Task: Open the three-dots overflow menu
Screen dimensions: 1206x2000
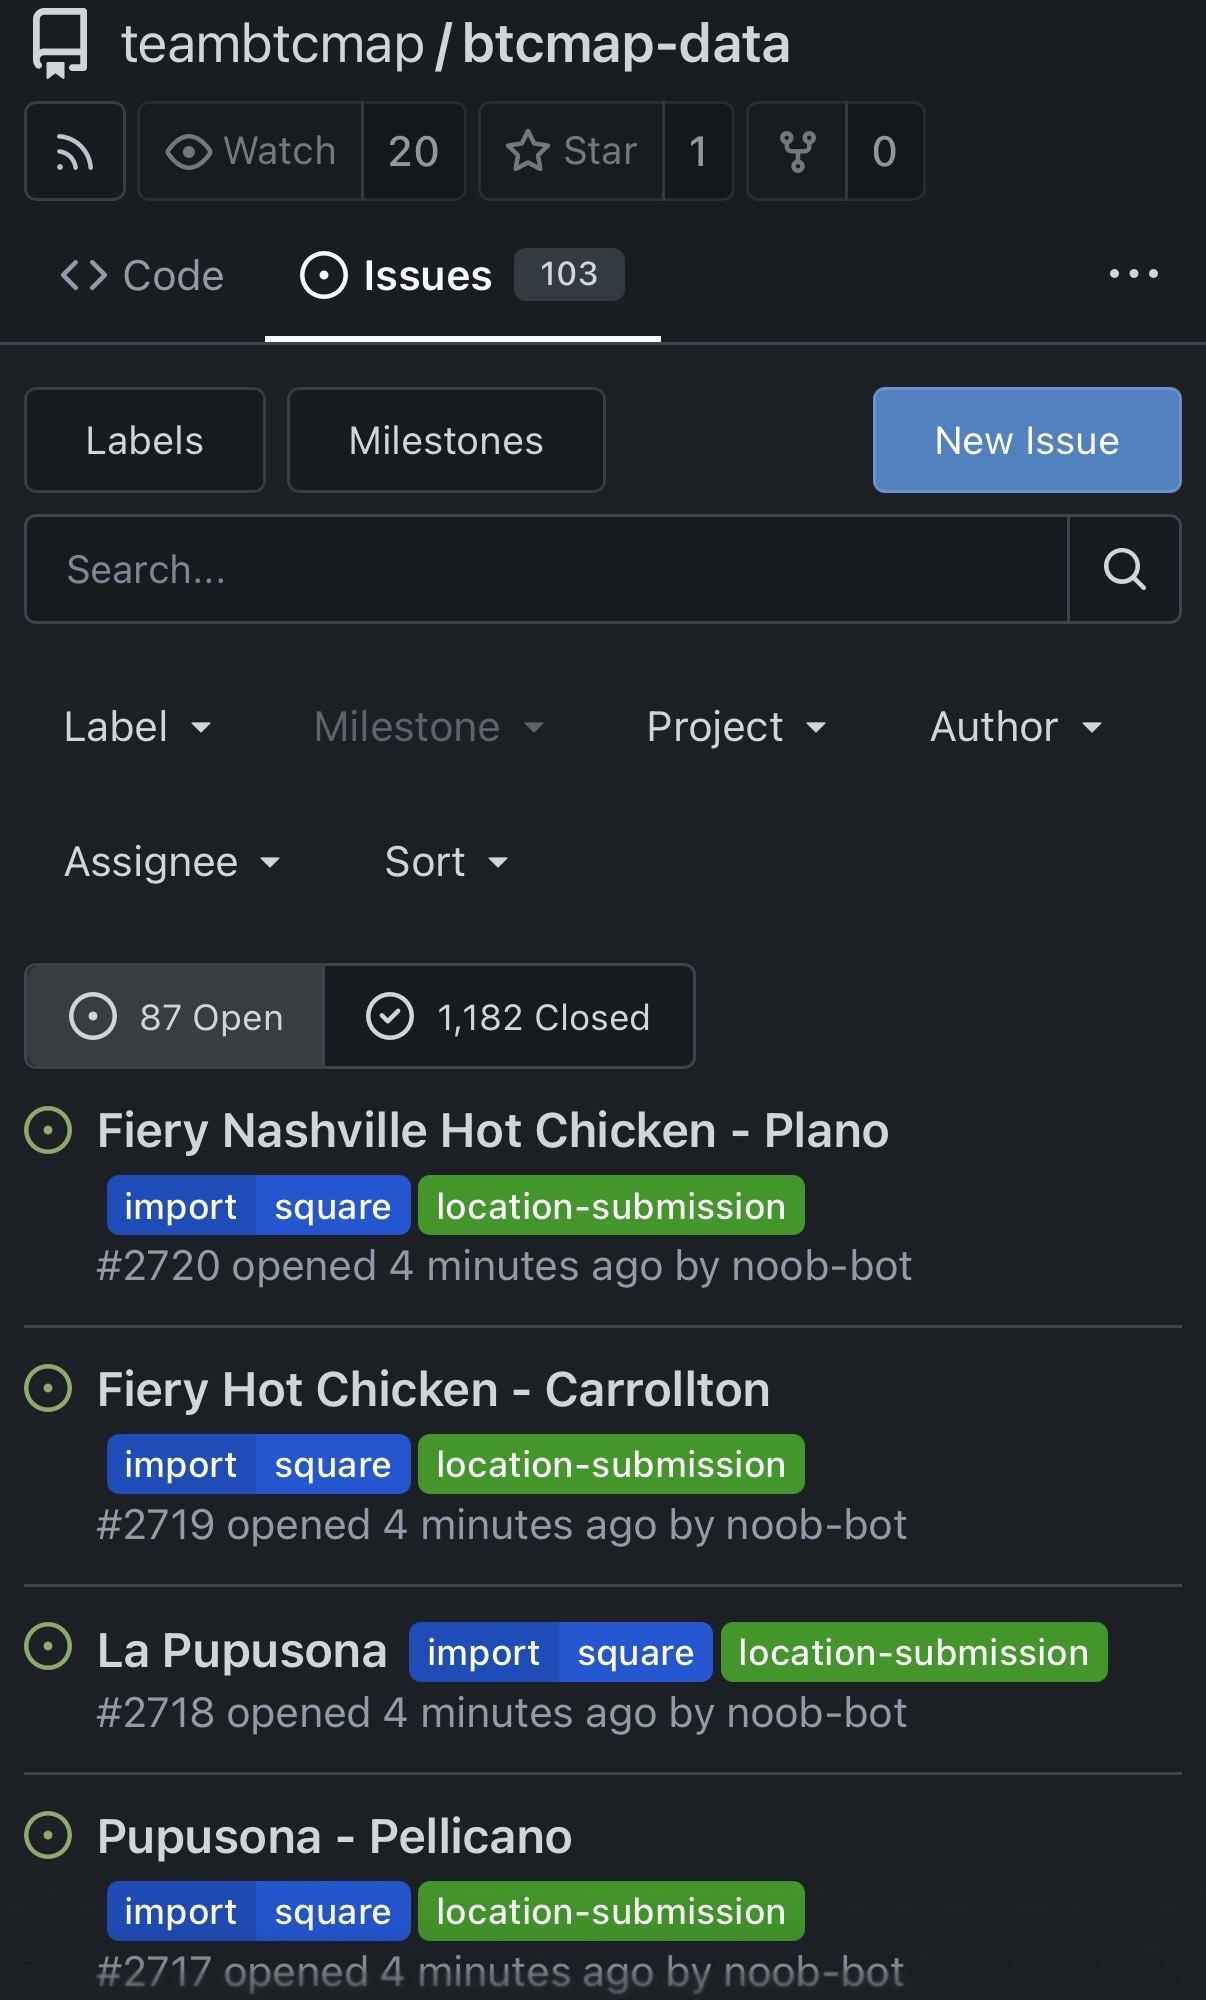Action: point(1133,274)
